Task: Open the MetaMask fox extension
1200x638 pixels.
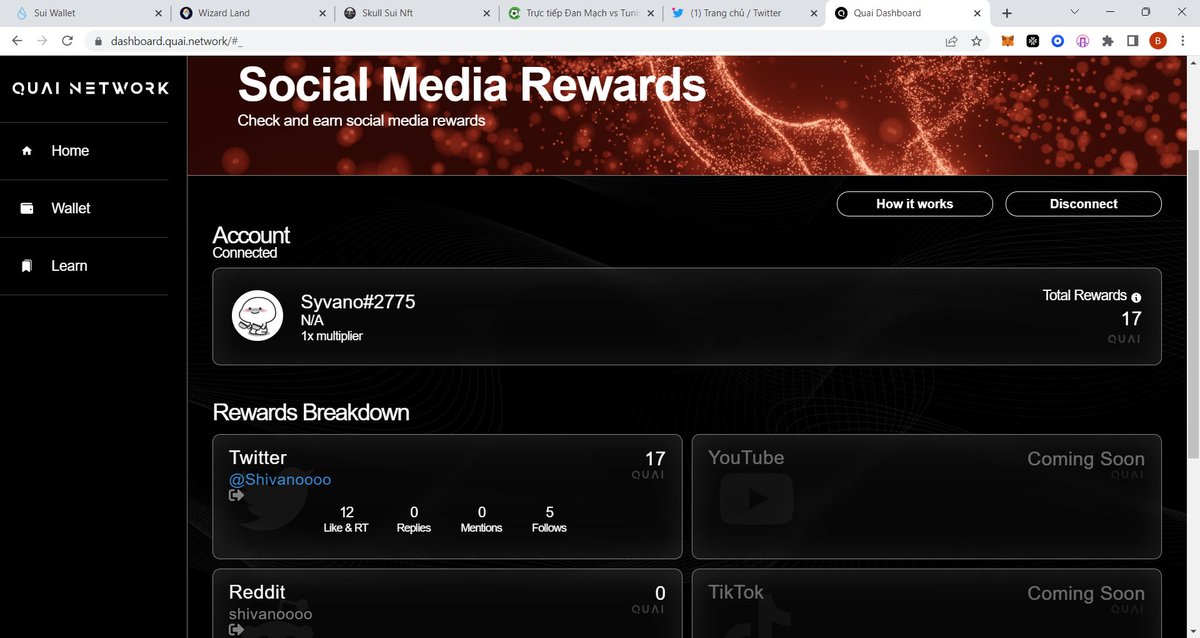Action: tap(1008, 41)
